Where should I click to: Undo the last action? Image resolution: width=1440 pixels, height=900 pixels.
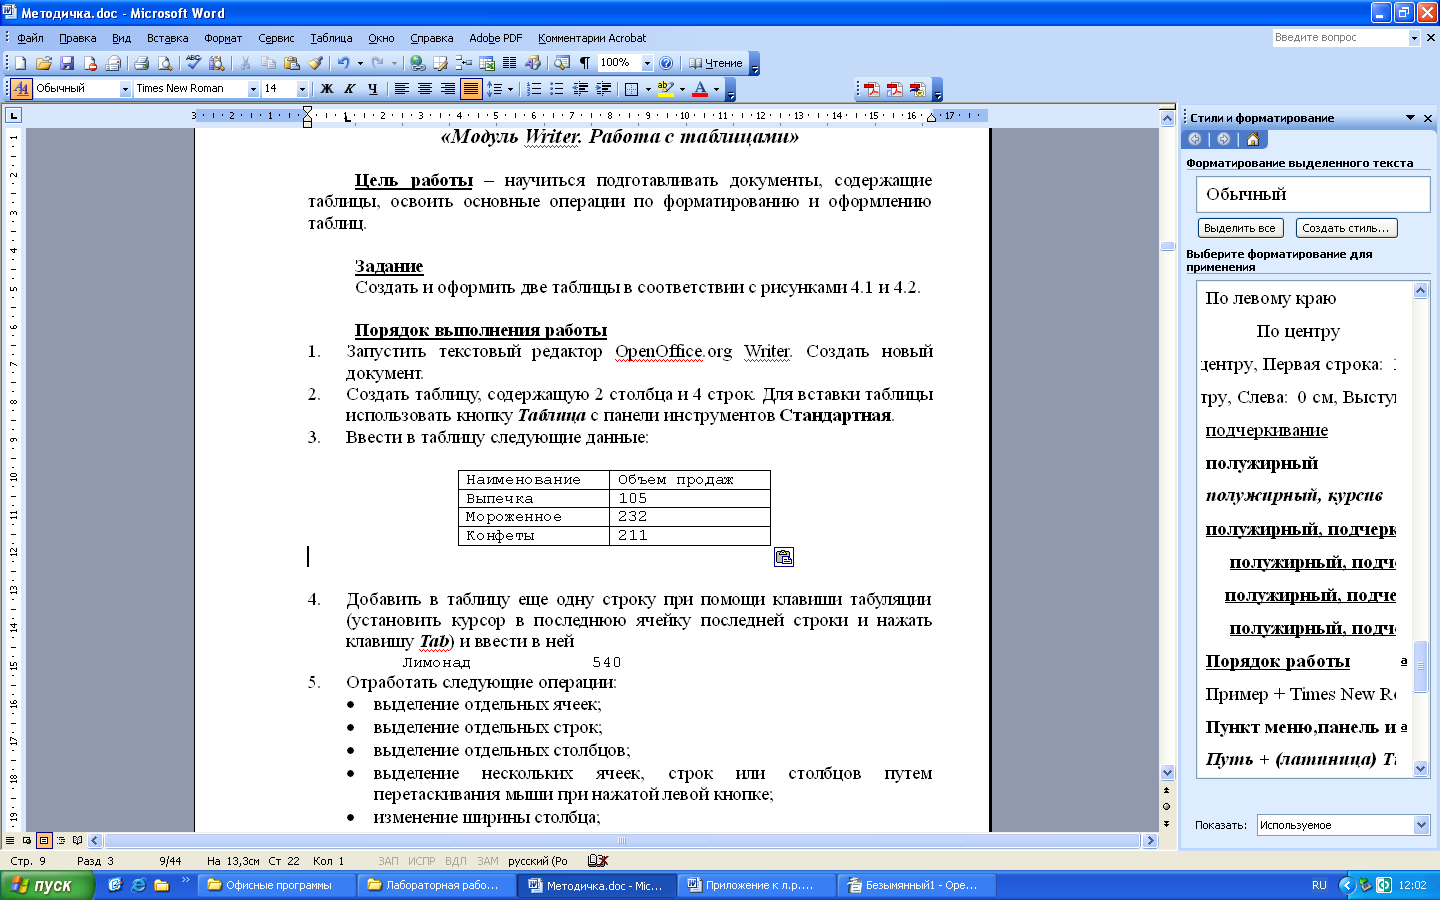coord(343,63)
